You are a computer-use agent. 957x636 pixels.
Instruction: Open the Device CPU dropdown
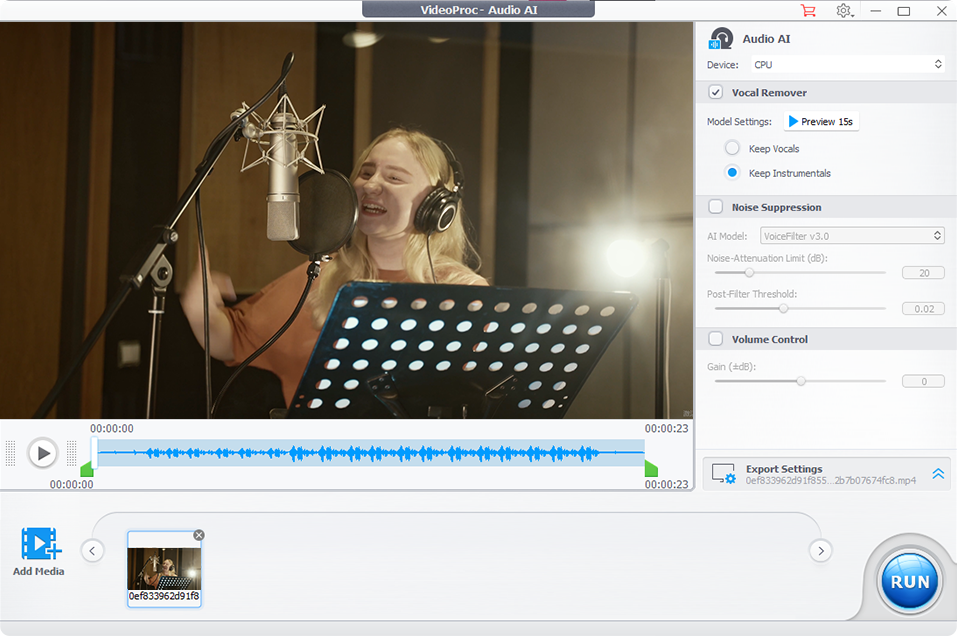pos(846,65)
